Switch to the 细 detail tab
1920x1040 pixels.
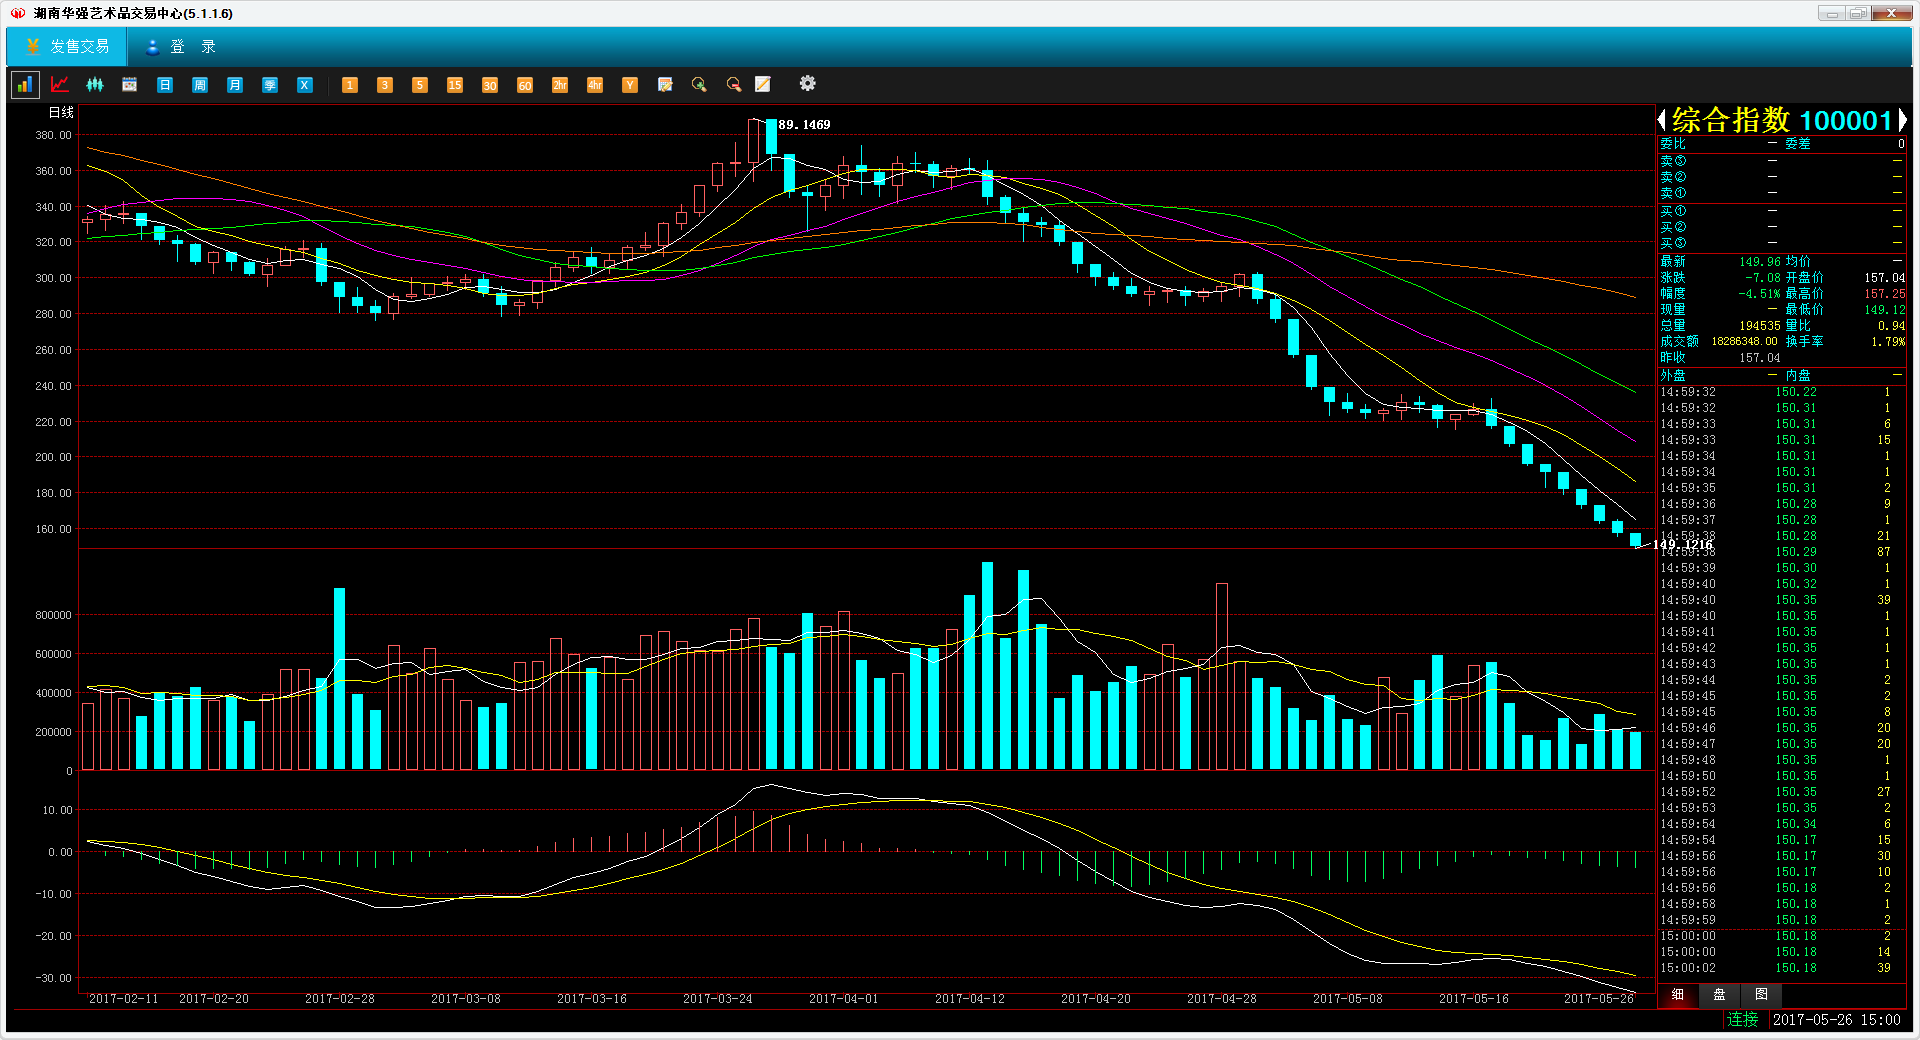(x=1677, y=995)
